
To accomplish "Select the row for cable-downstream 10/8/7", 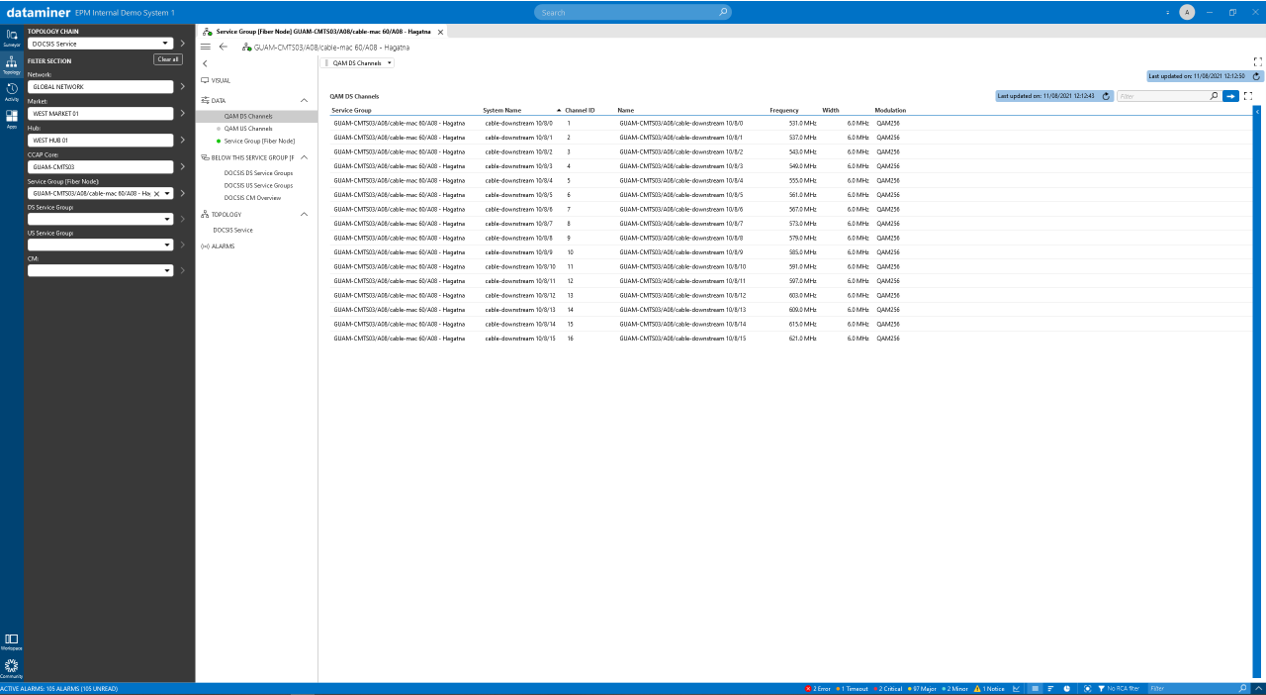I will point(790,224).
